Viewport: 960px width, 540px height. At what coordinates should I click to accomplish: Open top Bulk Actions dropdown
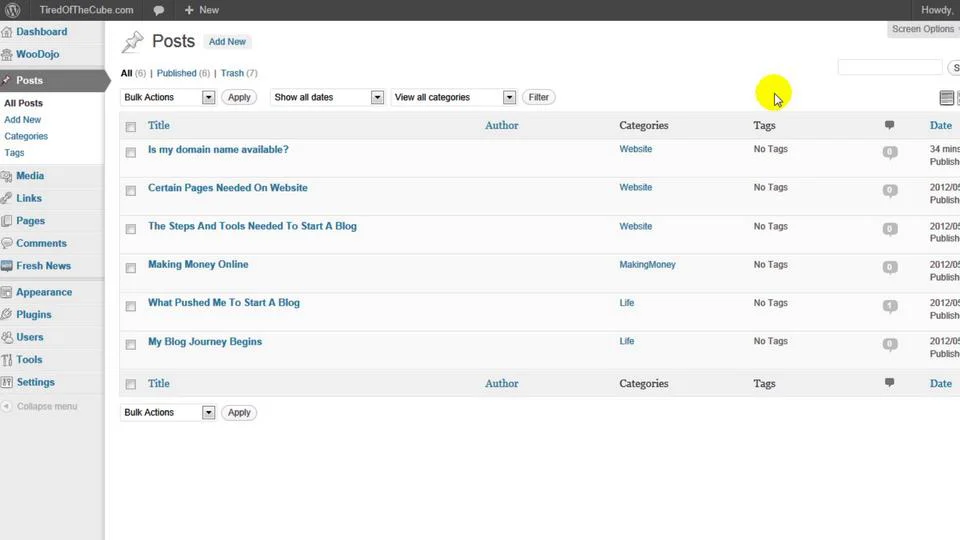pos(168,97)
